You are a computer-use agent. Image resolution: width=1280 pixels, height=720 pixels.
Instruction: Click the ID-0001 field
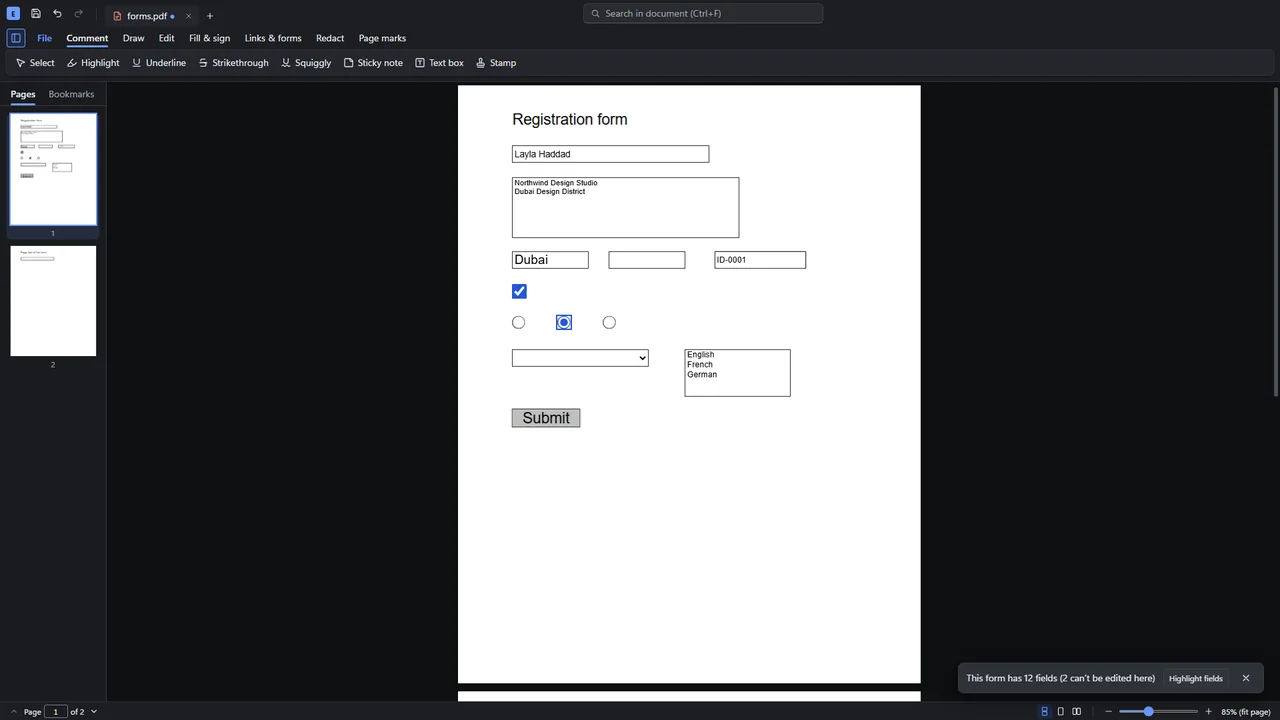[x=760, y=260]
